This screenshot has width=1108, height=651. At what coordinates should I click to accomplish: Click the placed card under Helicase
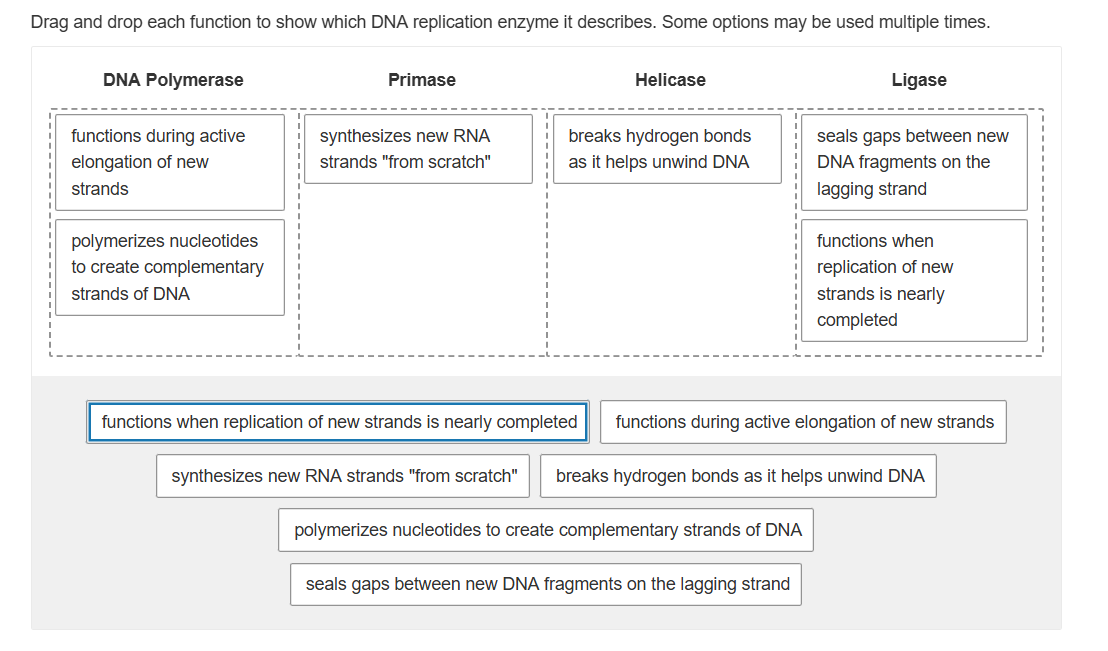666,149
